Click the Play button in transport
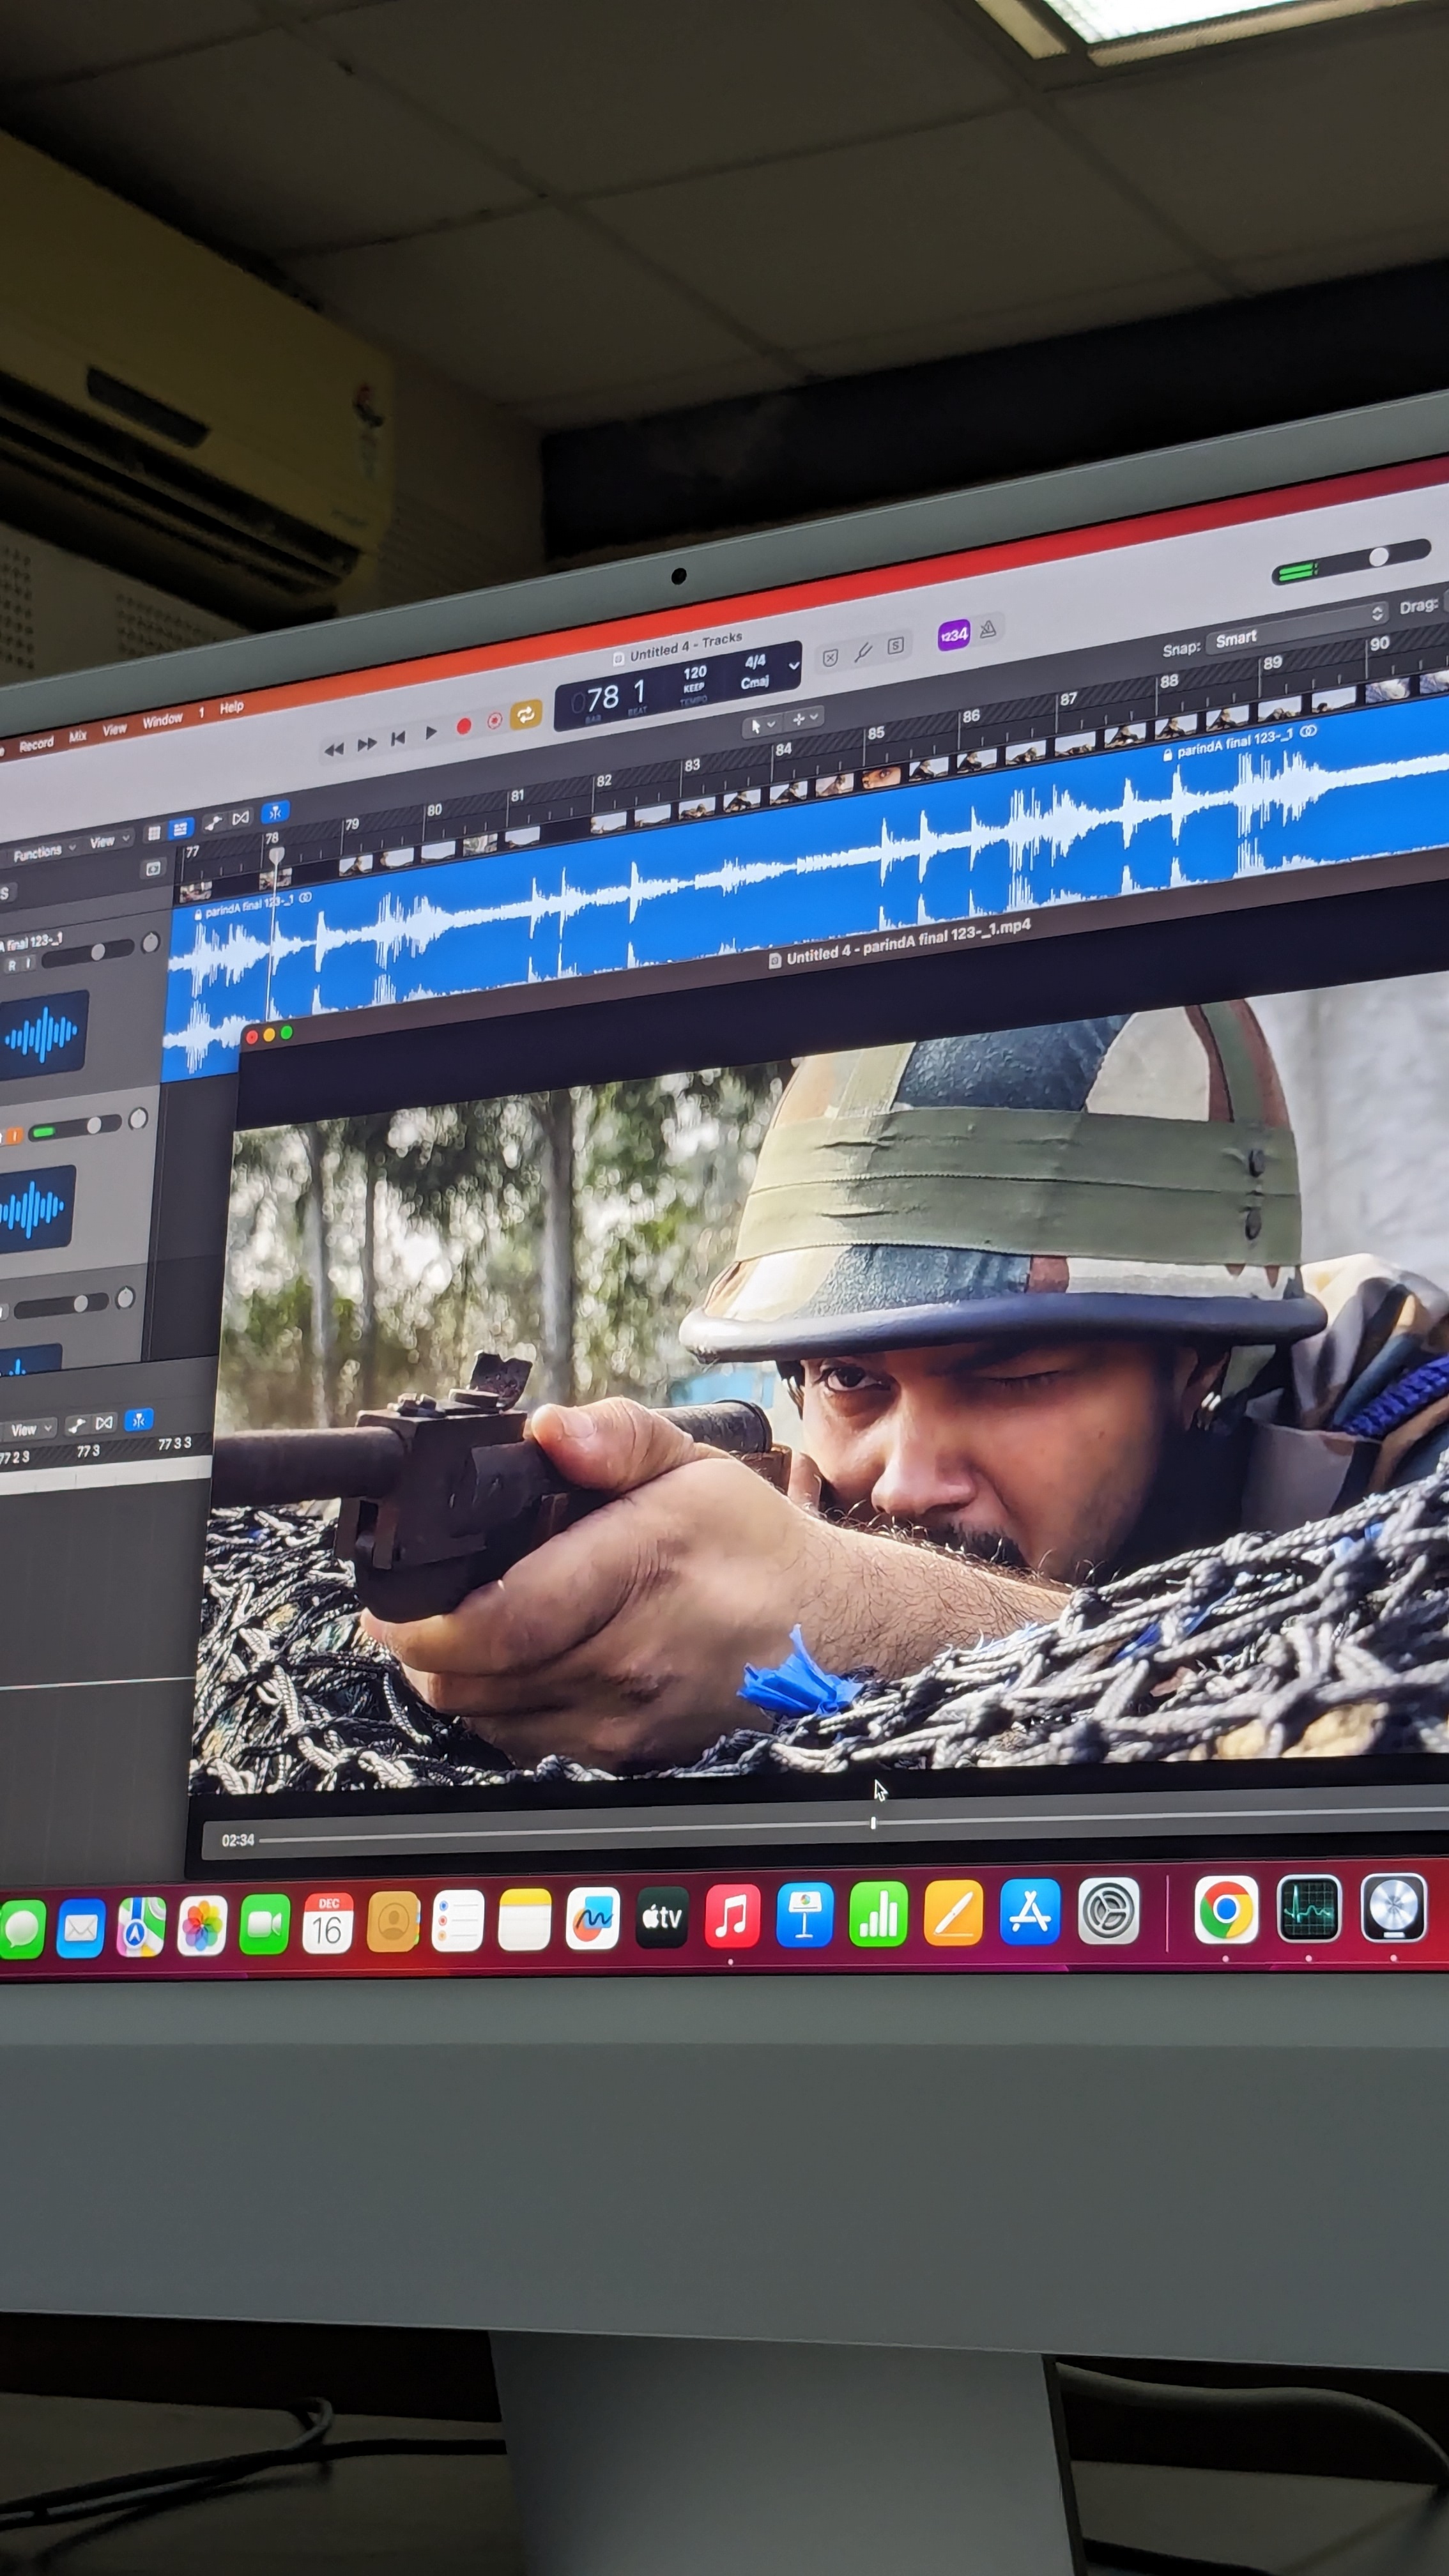 click(x=431, y=732)
